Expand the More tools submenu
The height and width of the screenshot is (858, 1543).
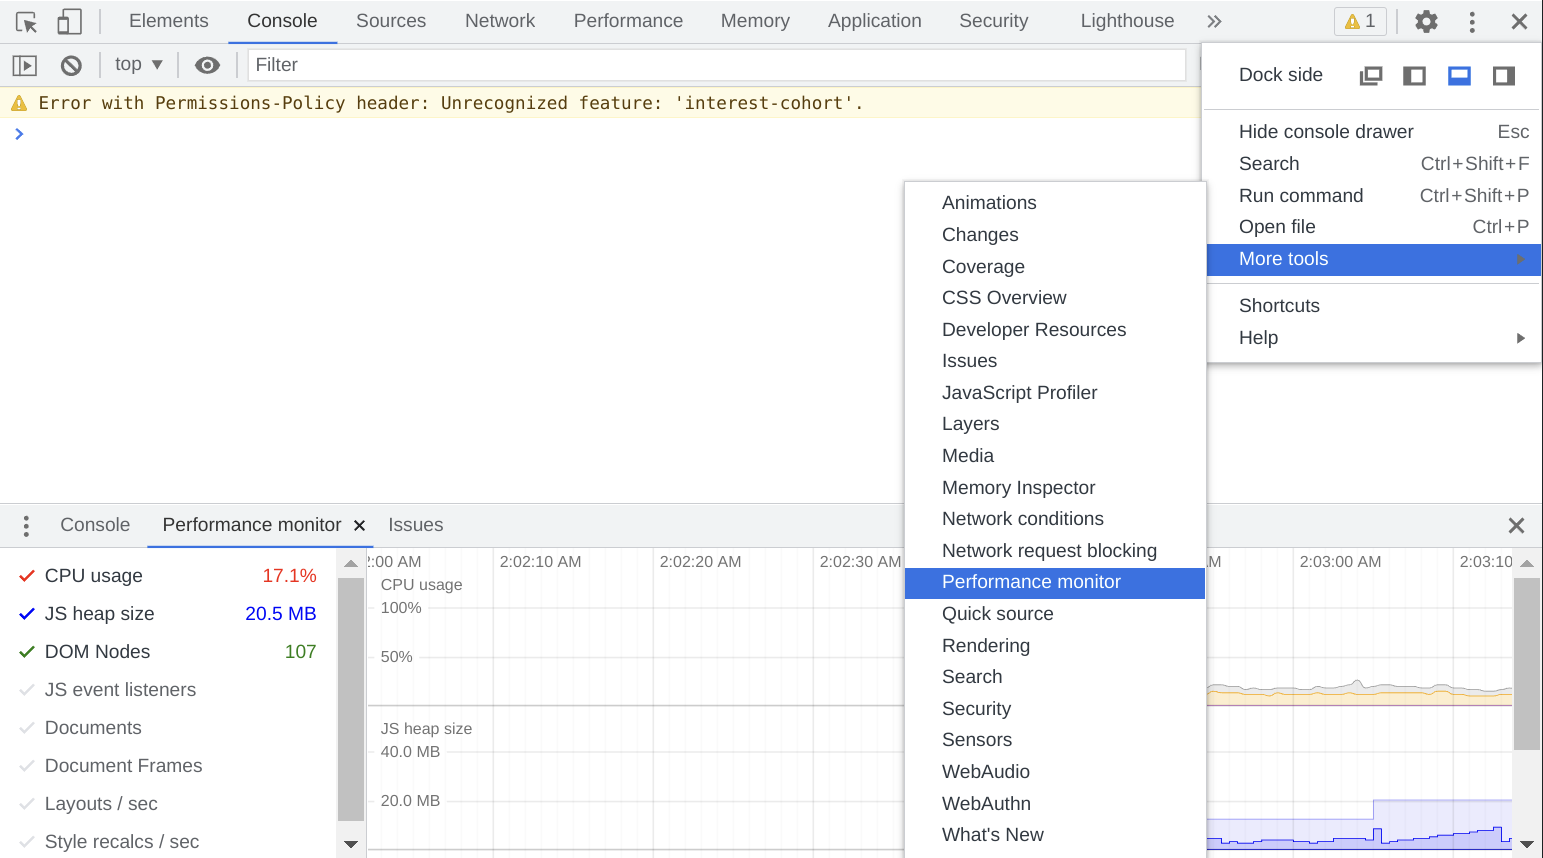(1374, 259)
